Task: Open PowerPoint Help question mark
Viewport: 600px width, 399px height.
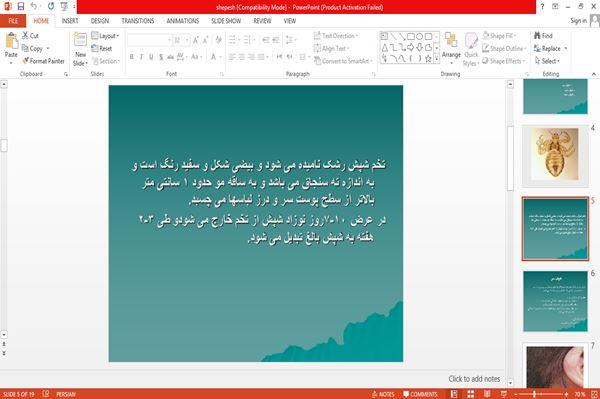Action: coord(542,7)
